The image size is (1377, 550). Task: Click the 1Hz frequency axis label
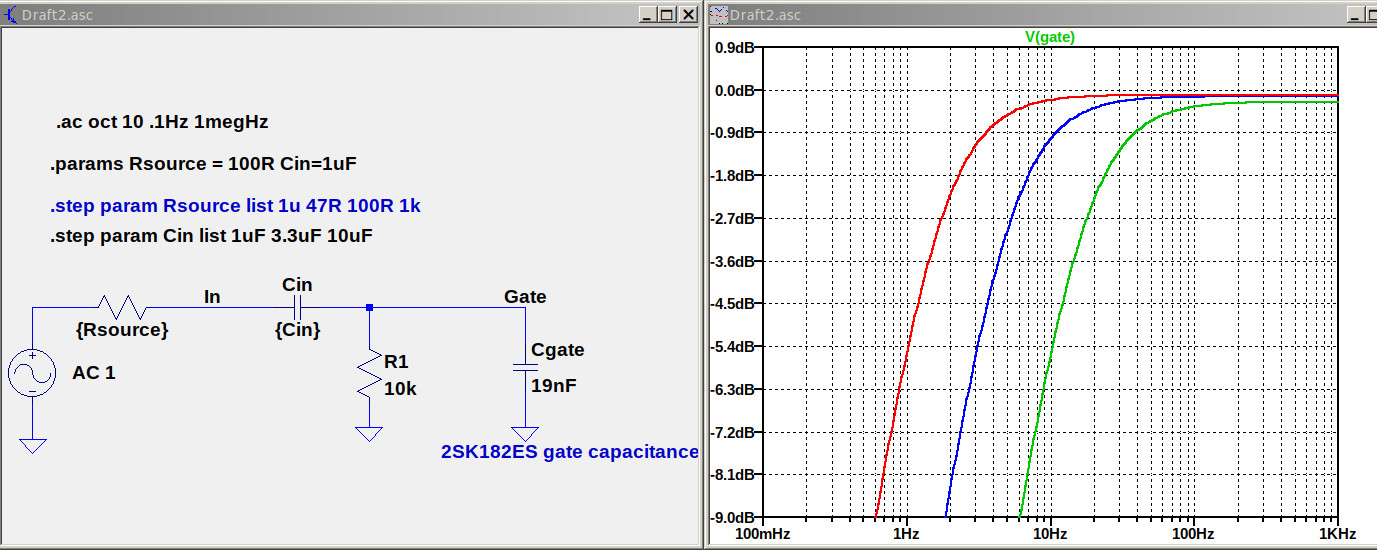[x=906, y=535]
